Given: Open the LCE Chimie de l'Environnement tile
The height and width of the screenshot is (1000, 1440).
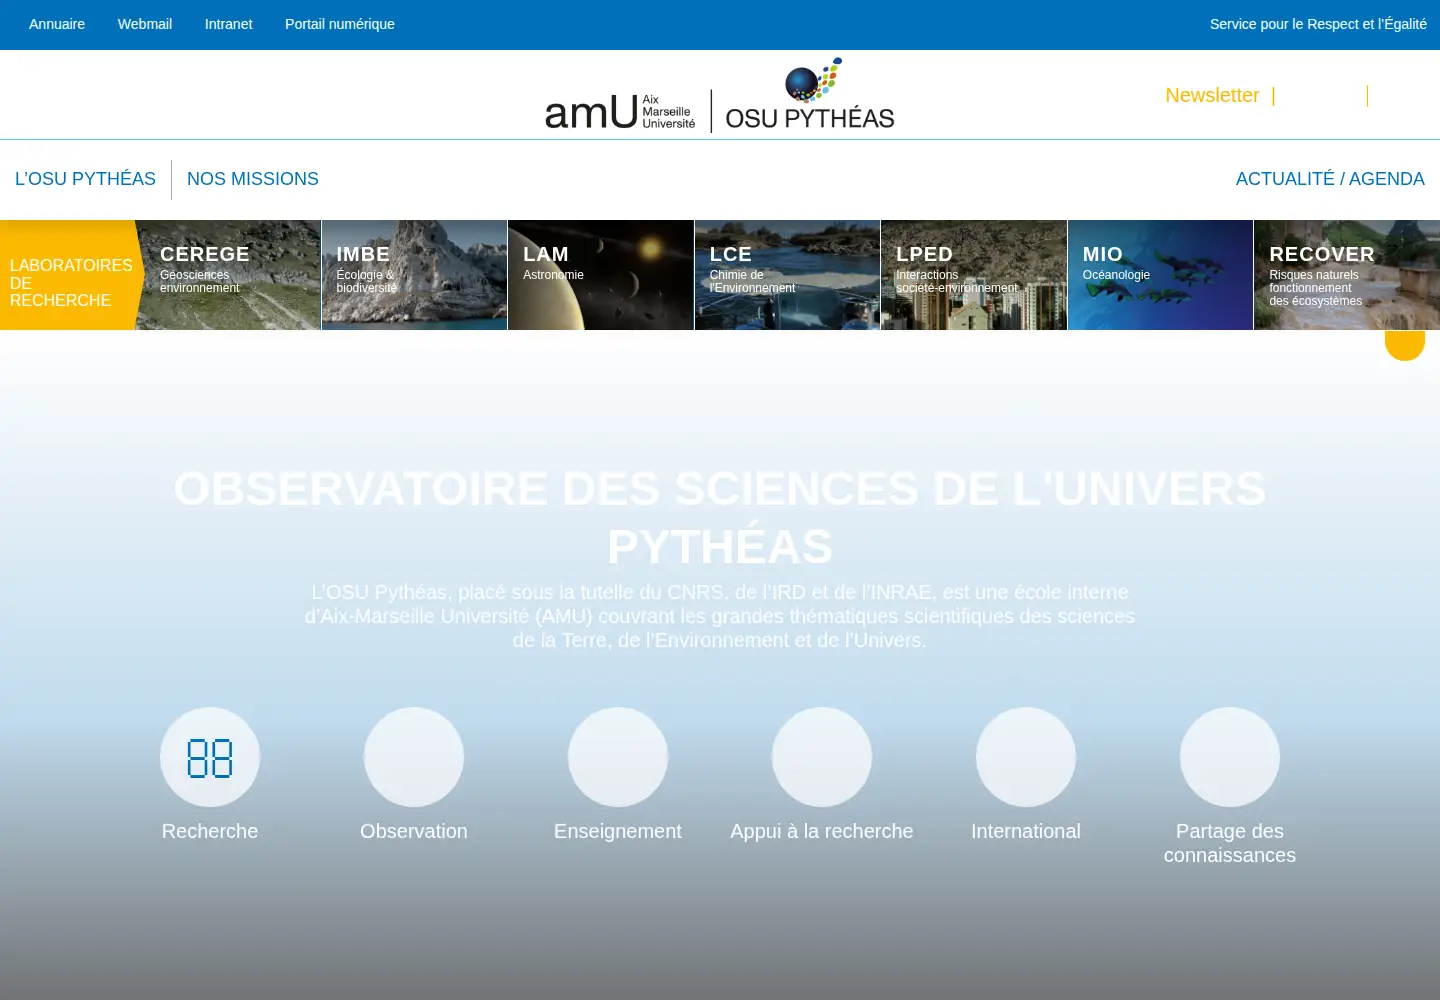Looking at the screenshot, I should coord(788,275).
